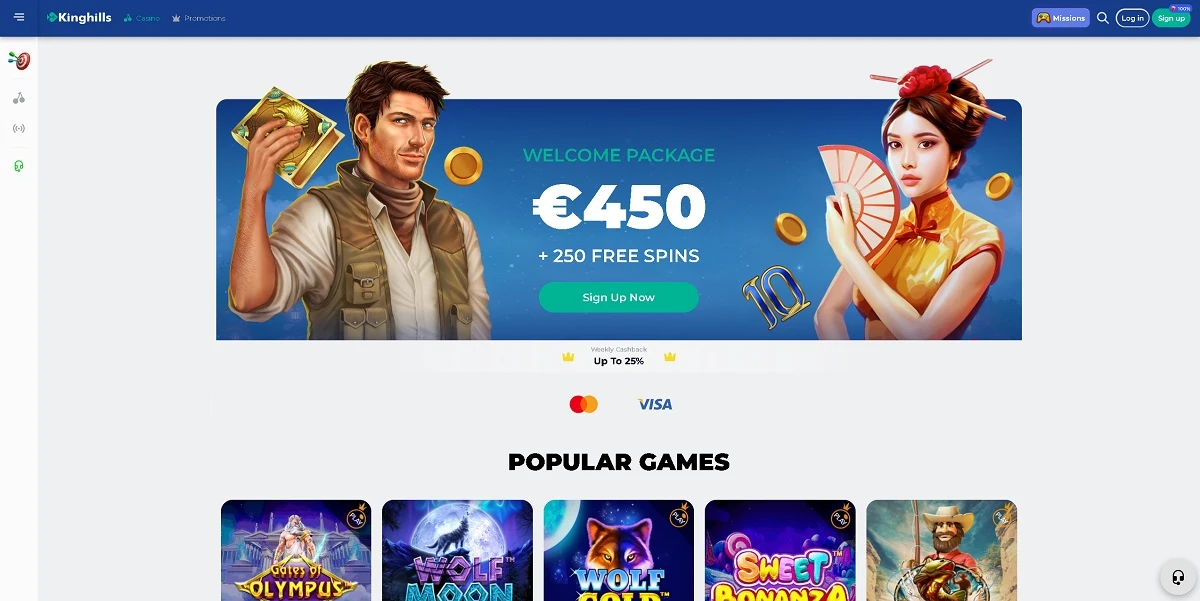Open the live casino broadcast sidebar icon
The width and height of the screenshot is (1200, 601).
click(x=19, y=129)
